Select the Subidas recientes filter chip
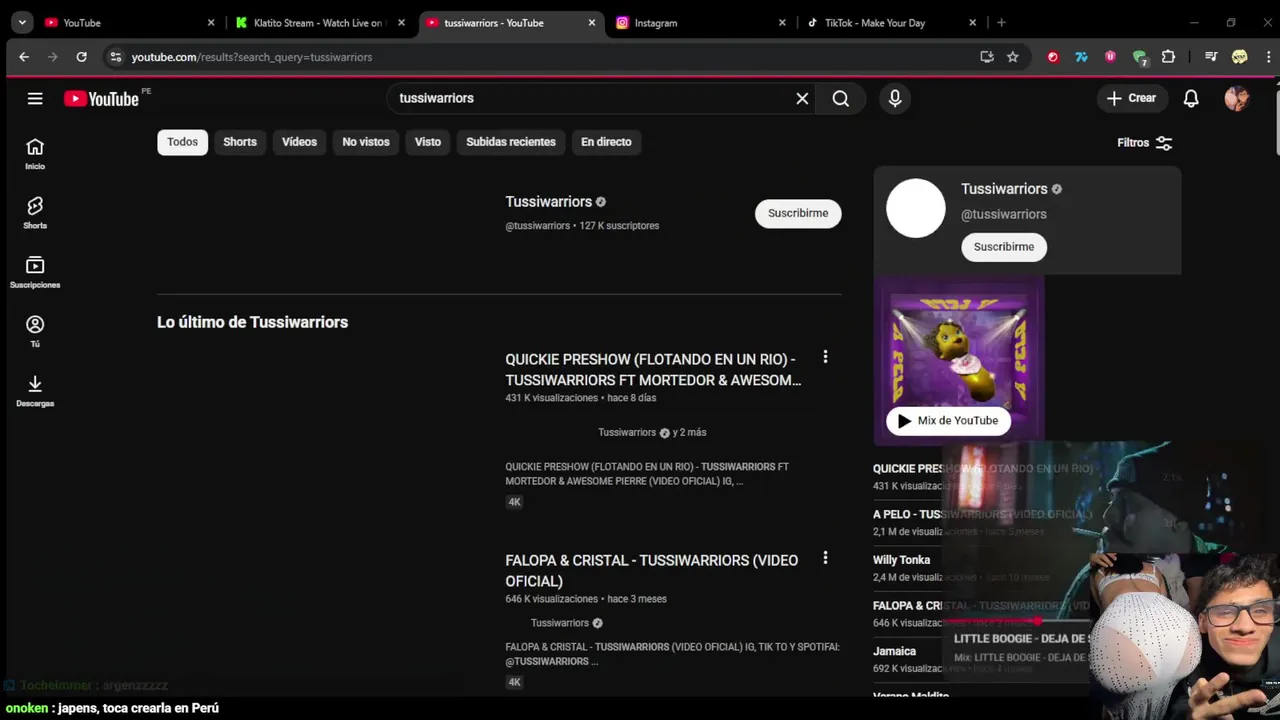This screenshot has width=1280, height=720. point(511,142)
